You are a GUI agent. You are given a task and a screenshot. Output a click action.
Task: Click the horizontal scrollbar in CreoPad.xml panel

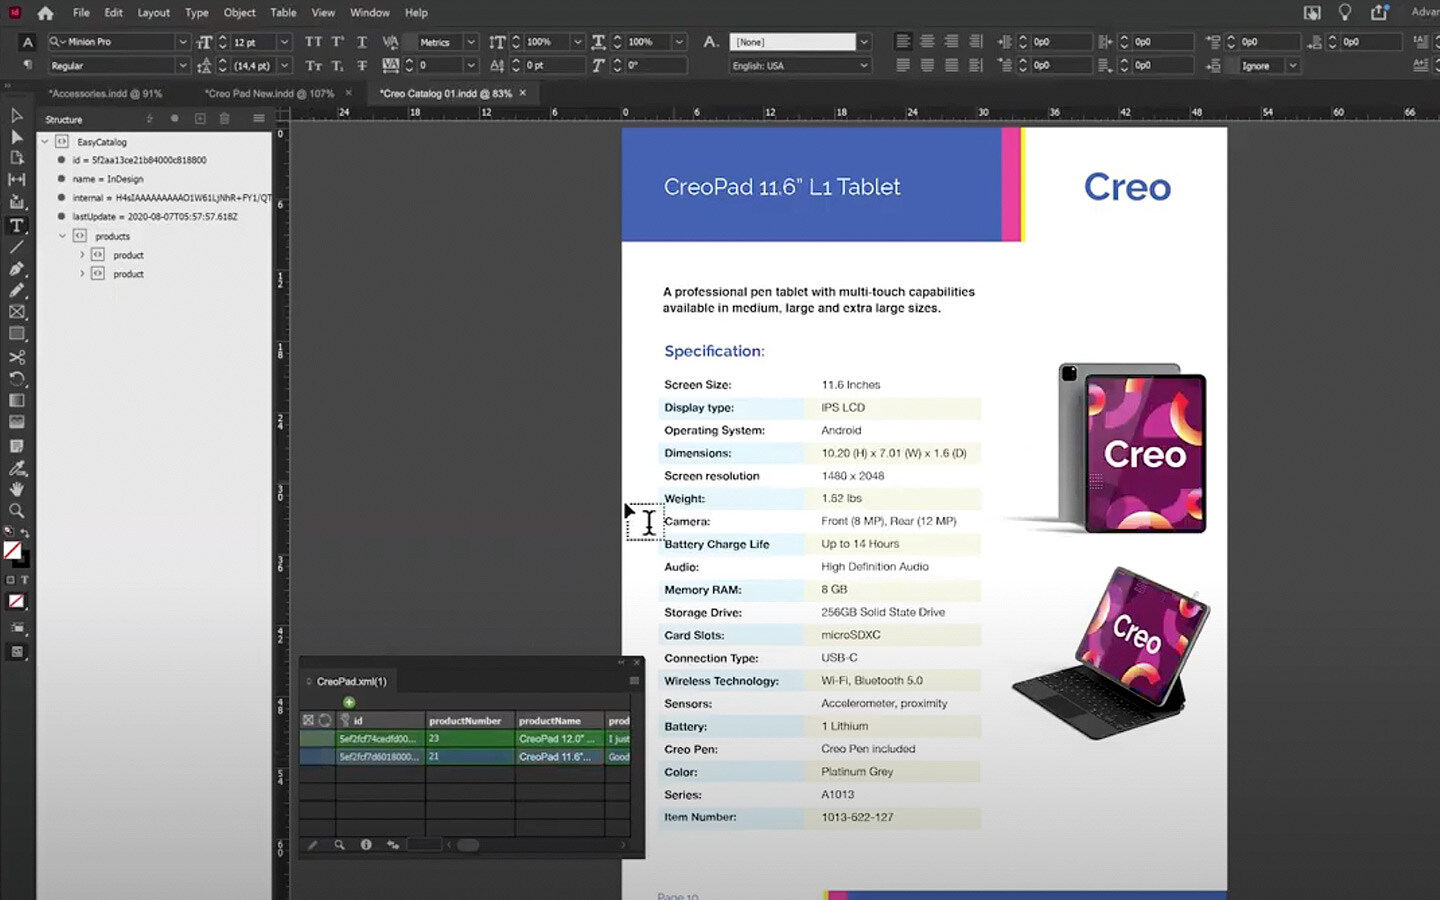467,845
